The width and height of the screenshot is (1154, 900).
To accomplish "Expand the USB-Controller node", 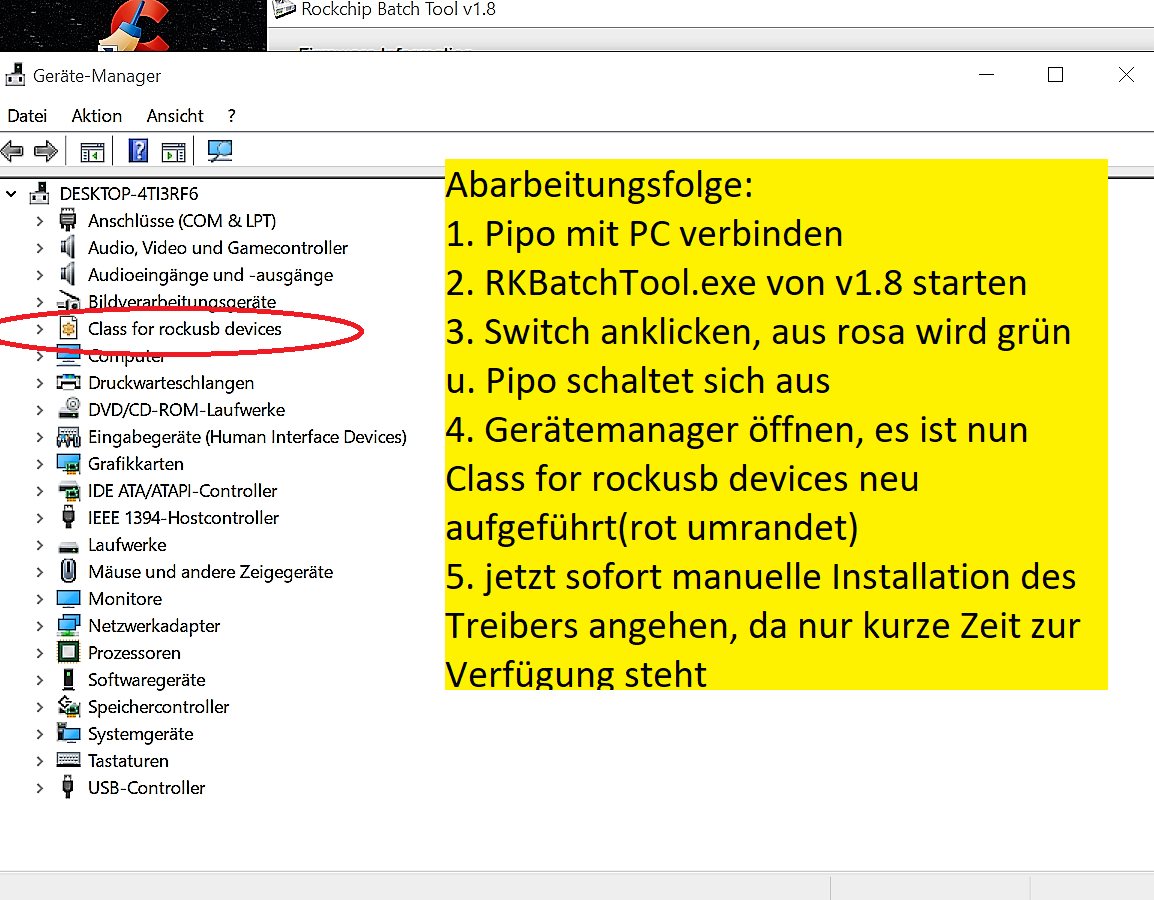I will pyautogui.click(x=40, y=787).
